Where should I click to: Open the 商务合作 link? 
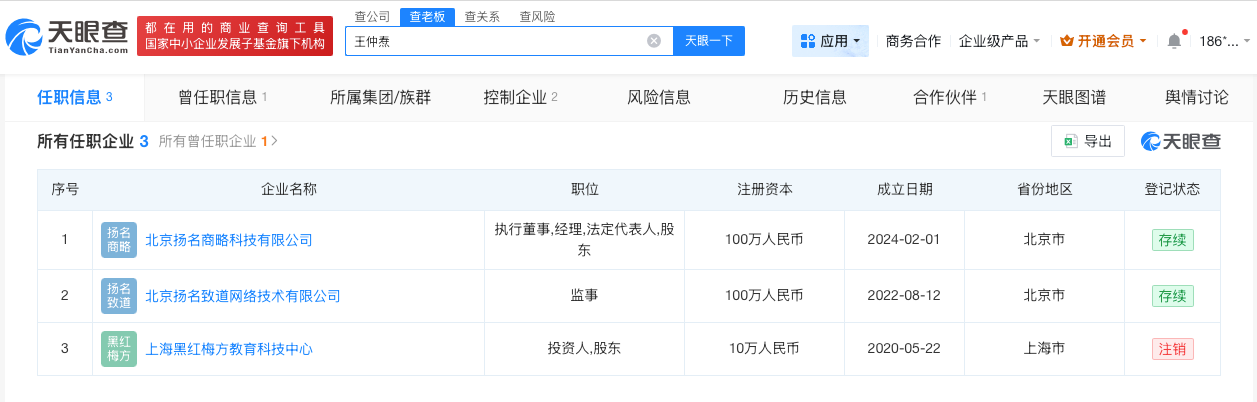coord(913,41)
